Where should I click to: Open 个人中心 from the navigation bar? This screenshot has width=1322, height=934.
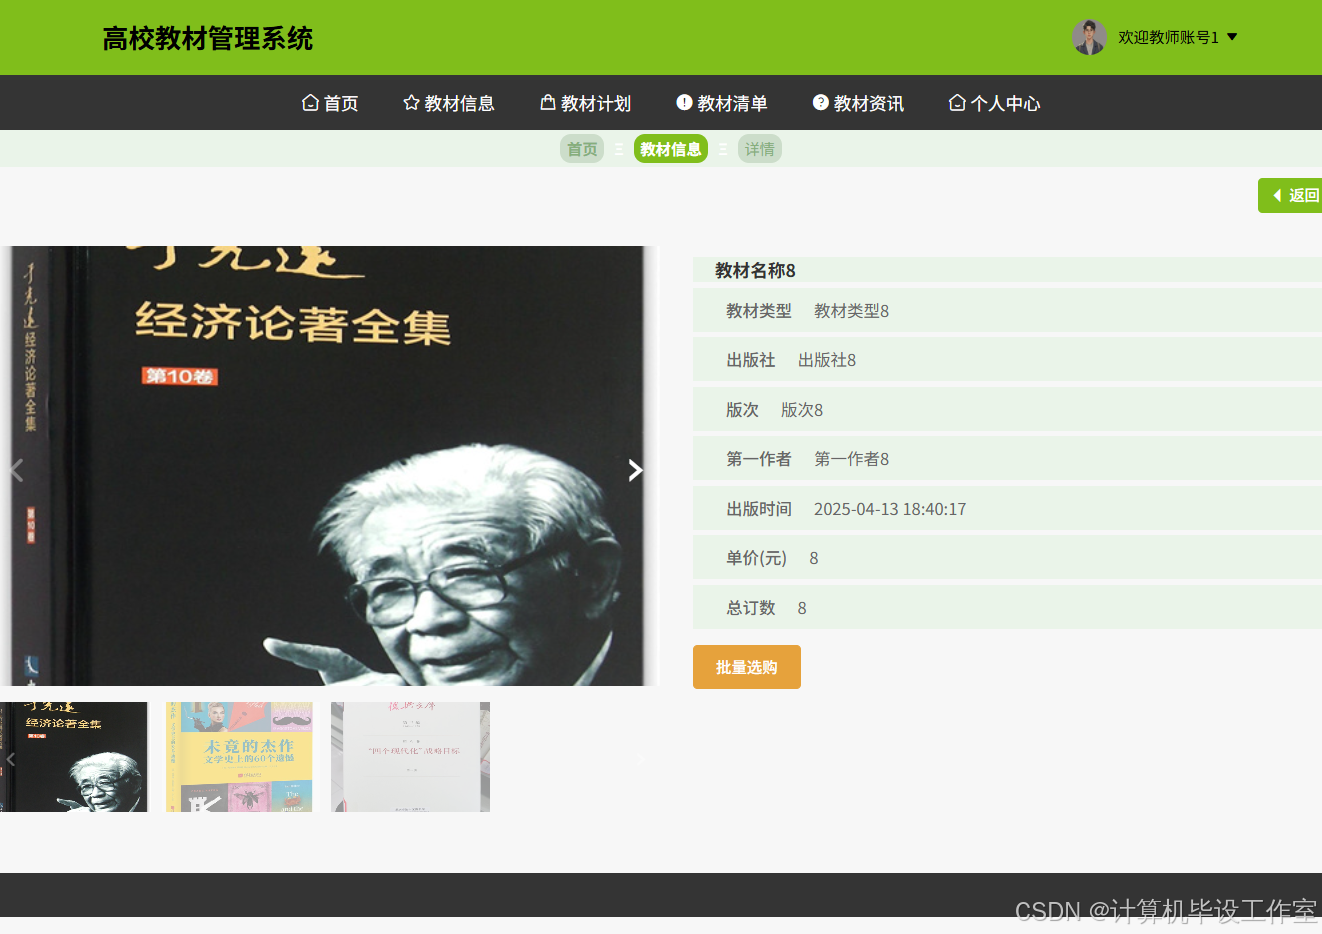pyautogui.click(x=995, y=103)
